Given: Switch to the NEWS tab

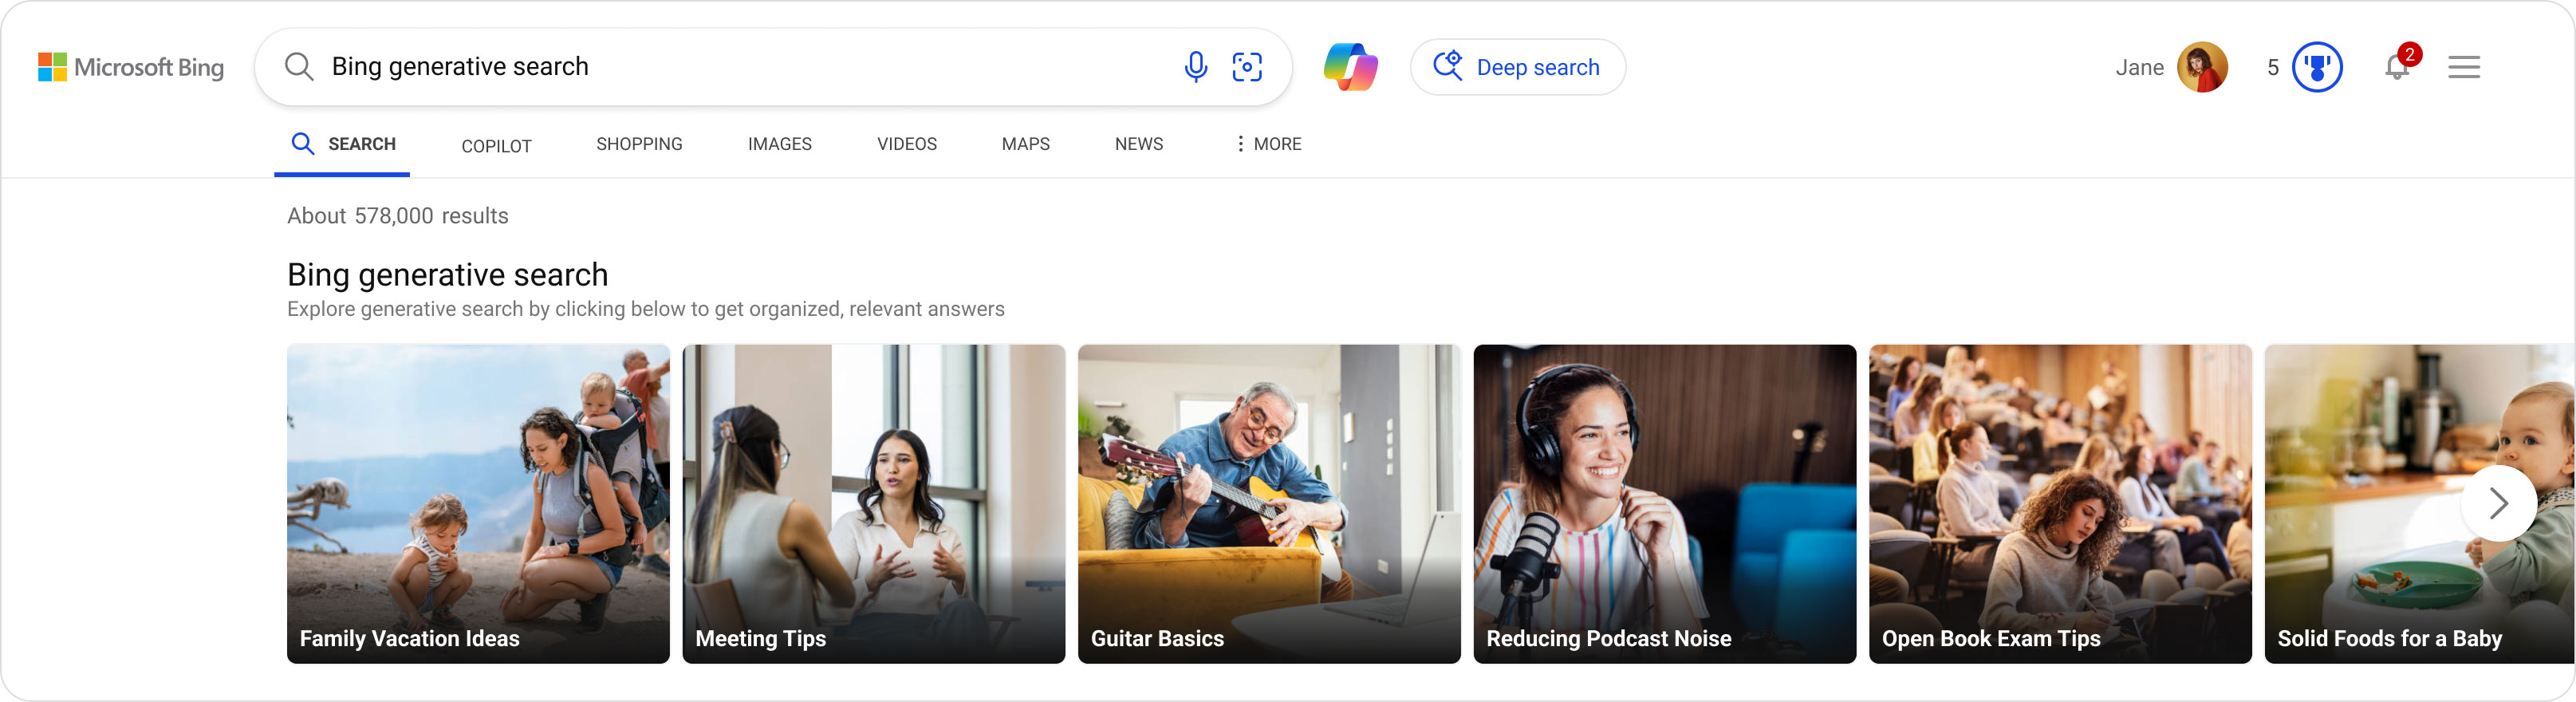Looking at the screenshot, I should pos(1138,144).
